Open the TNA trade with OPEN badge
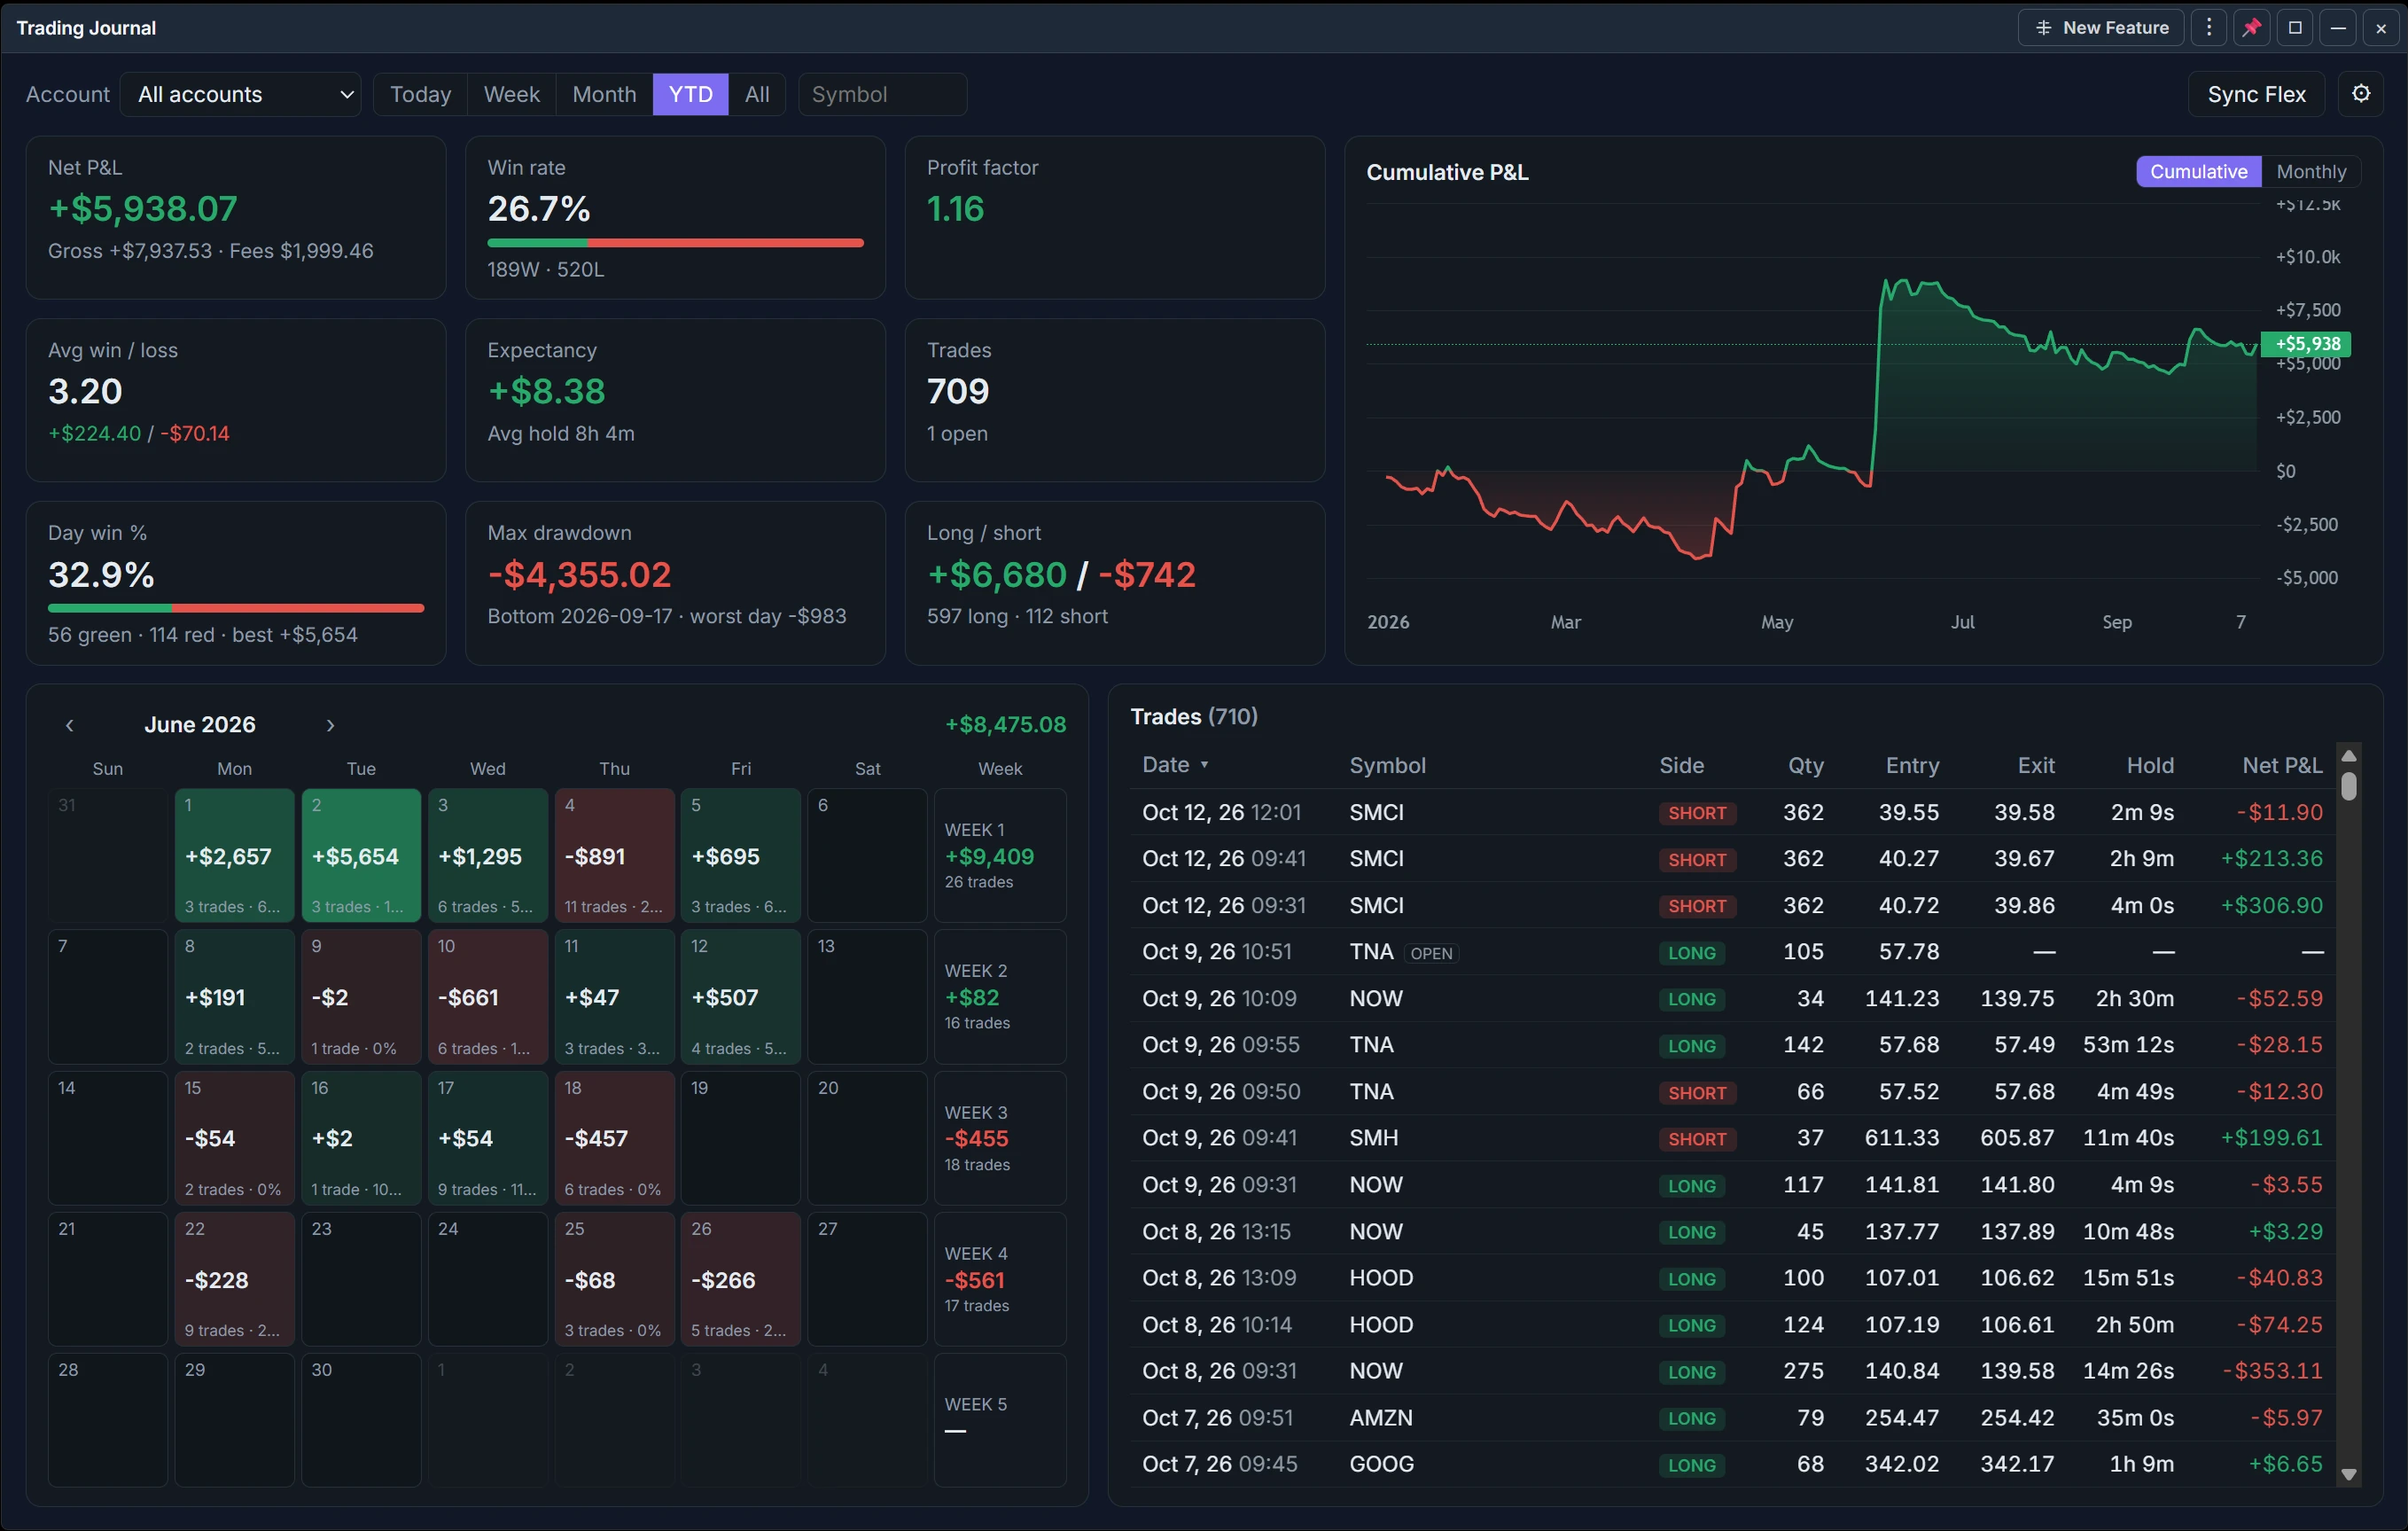The image size is (2408, 1531). click(1733, 952)
